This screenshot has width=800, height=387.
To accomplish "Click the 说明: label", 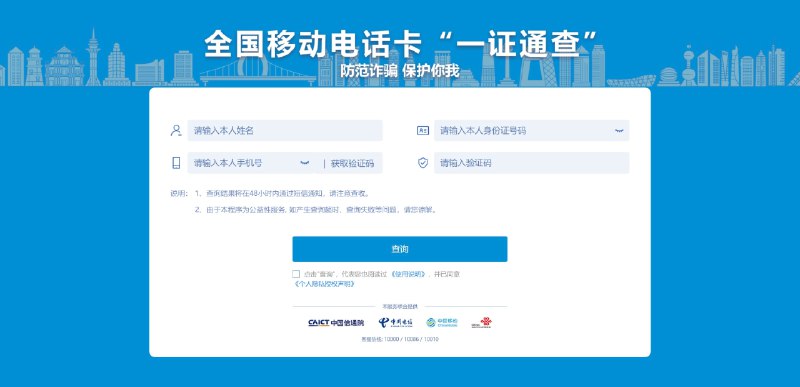I will click(179, 194).
